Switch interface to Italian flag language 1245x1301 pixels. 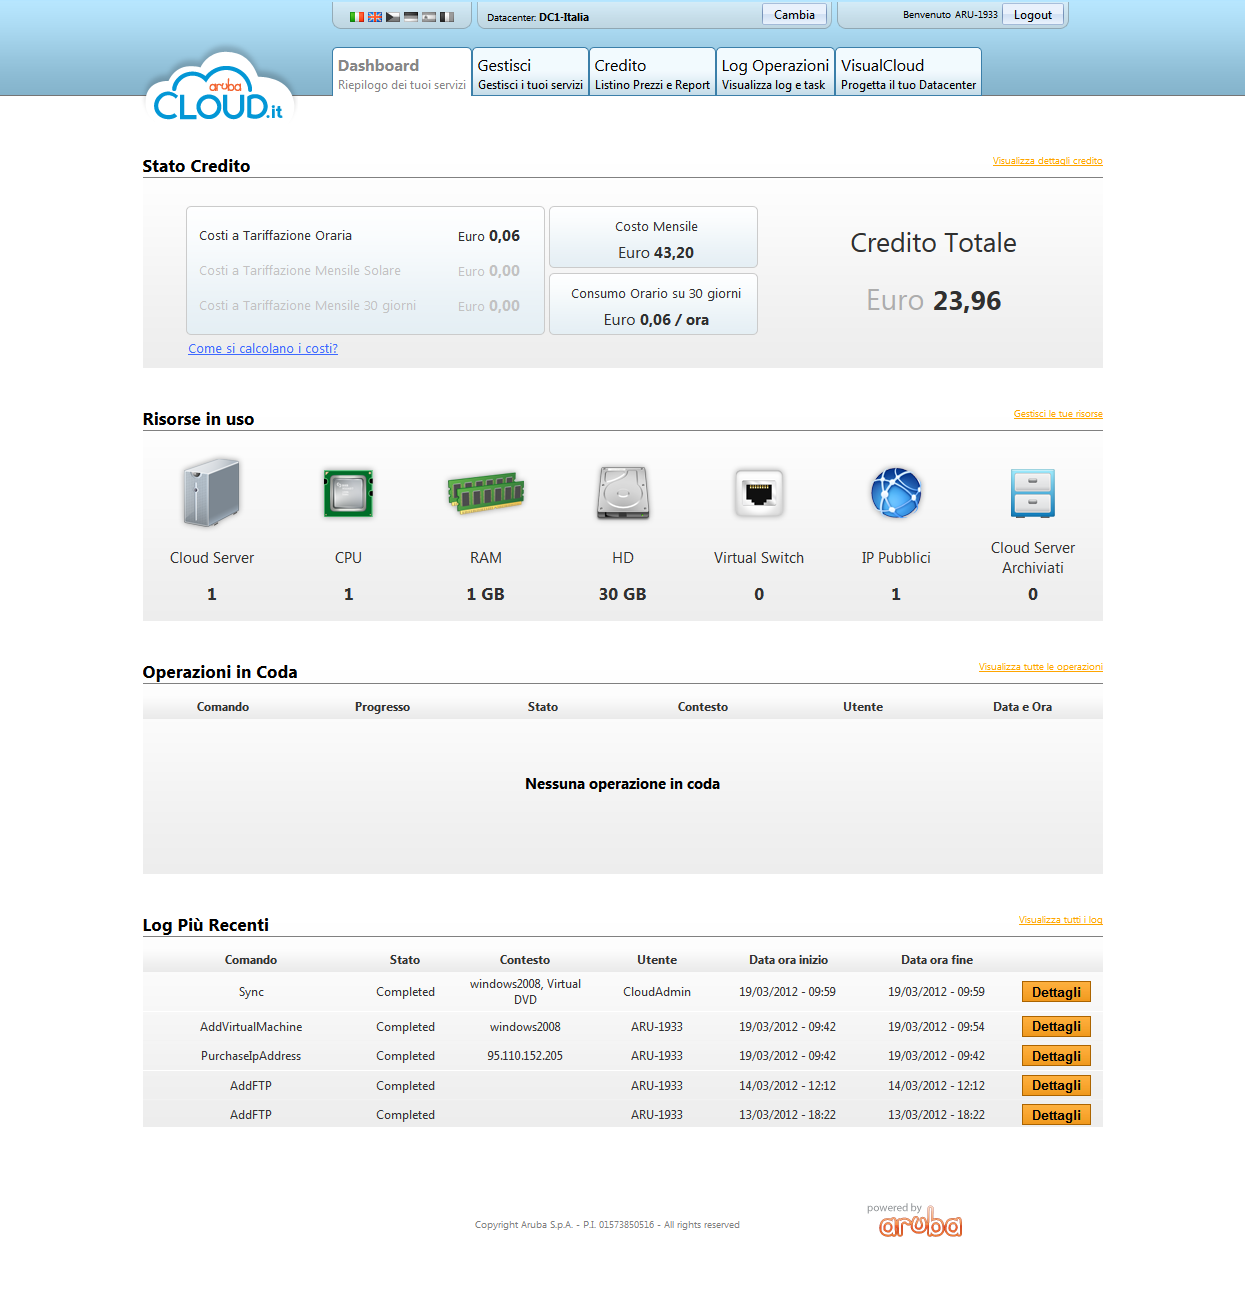tap(356, 16)
